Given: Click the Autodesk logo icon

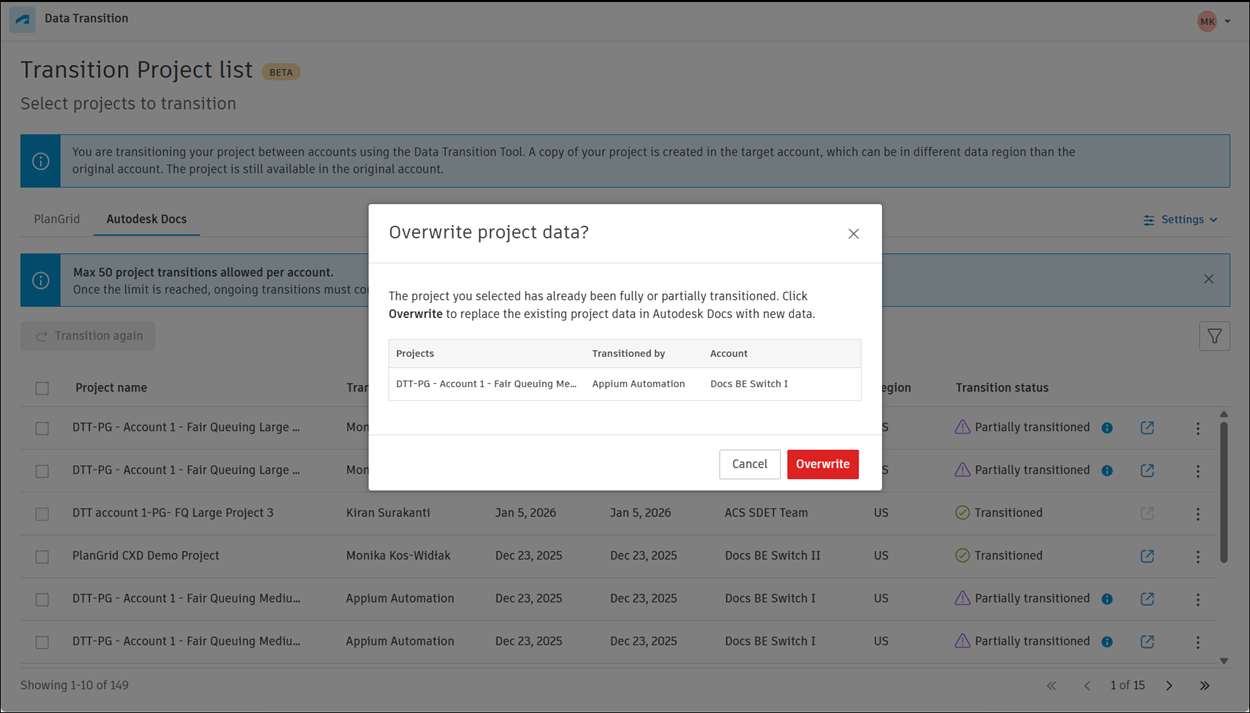Looking at the screenshot, I should coord(22,20).
